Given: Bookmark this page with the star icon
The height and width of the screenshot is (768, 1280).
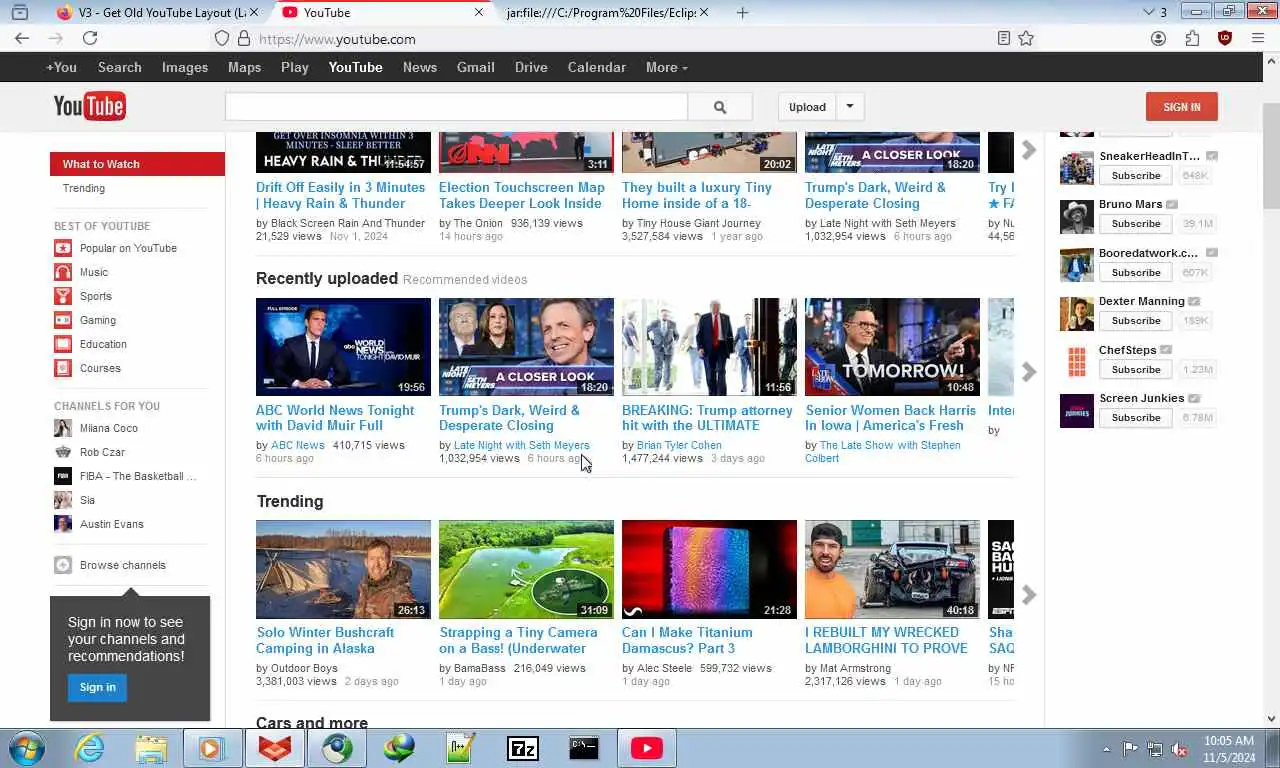Looking at the screenshot, I should click(1026, 38).
